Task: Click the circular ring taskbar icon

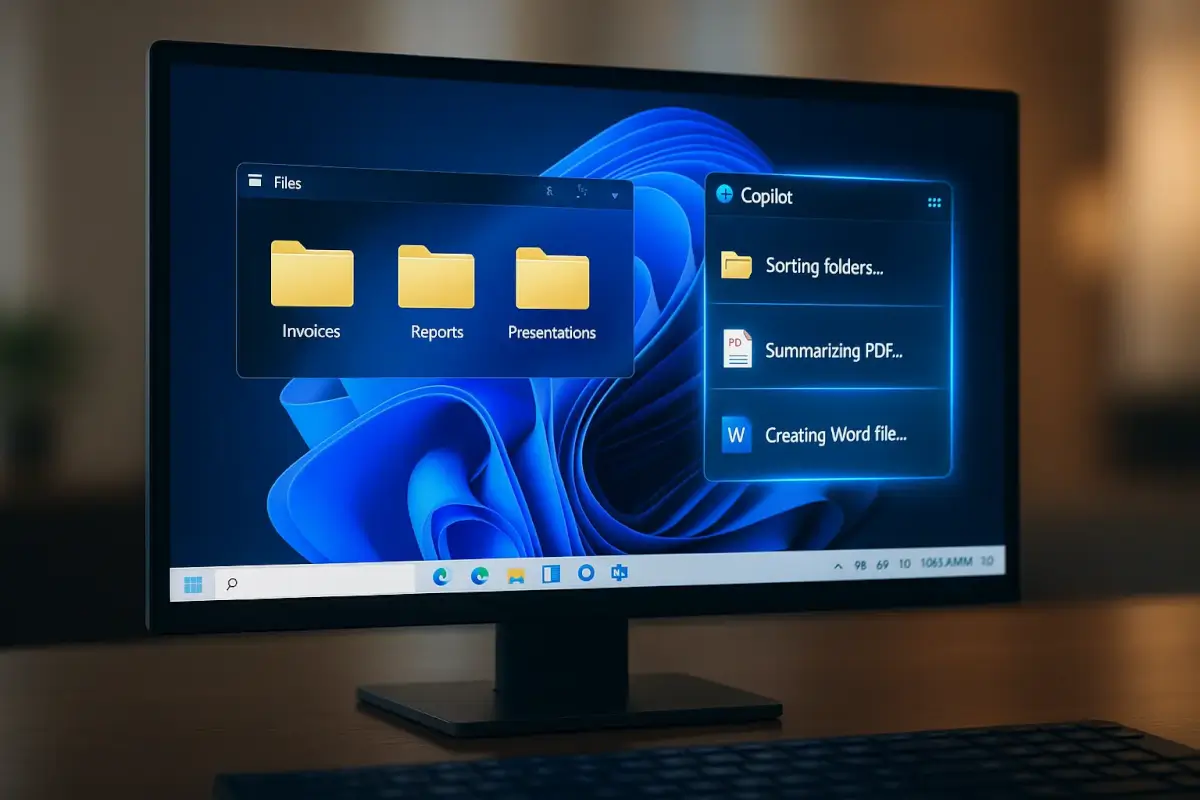Action: click(586, 573)
